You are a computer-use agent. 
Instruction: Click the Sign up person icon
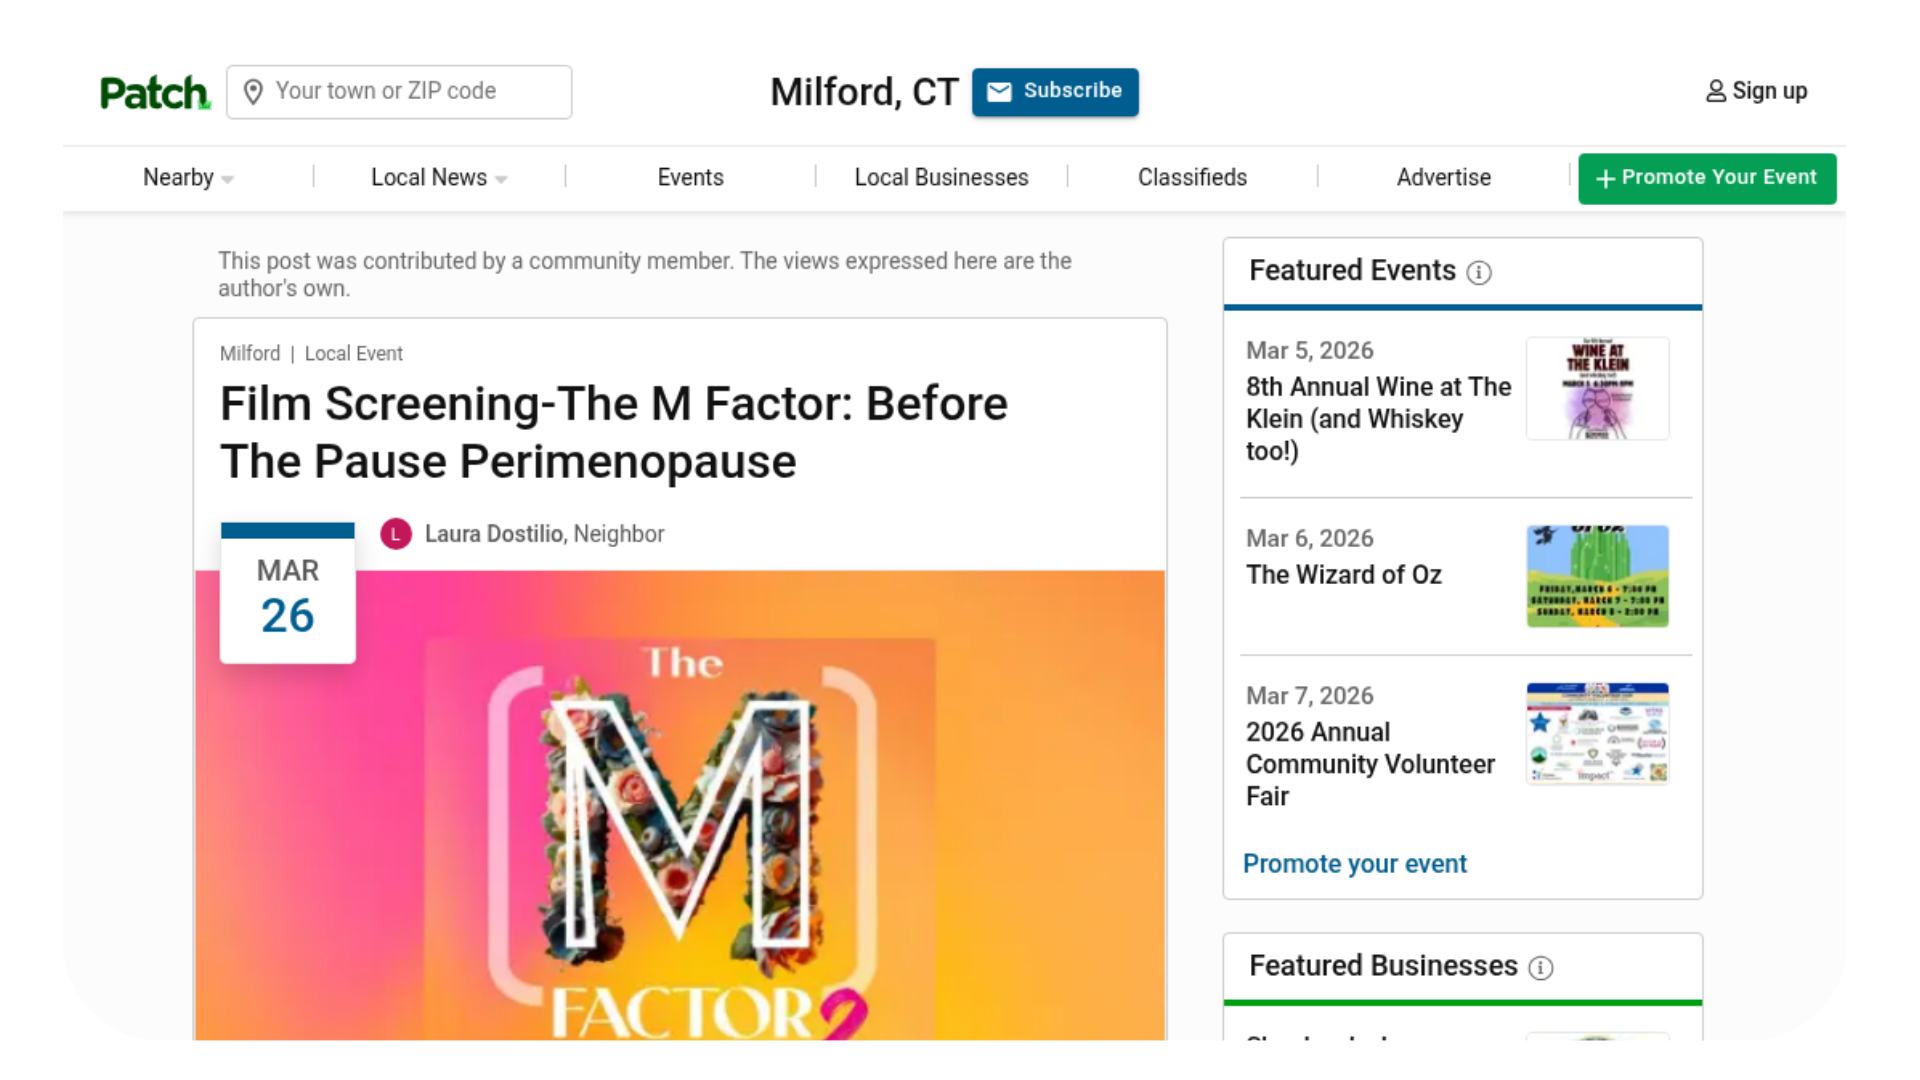(x=1716, y=91)
